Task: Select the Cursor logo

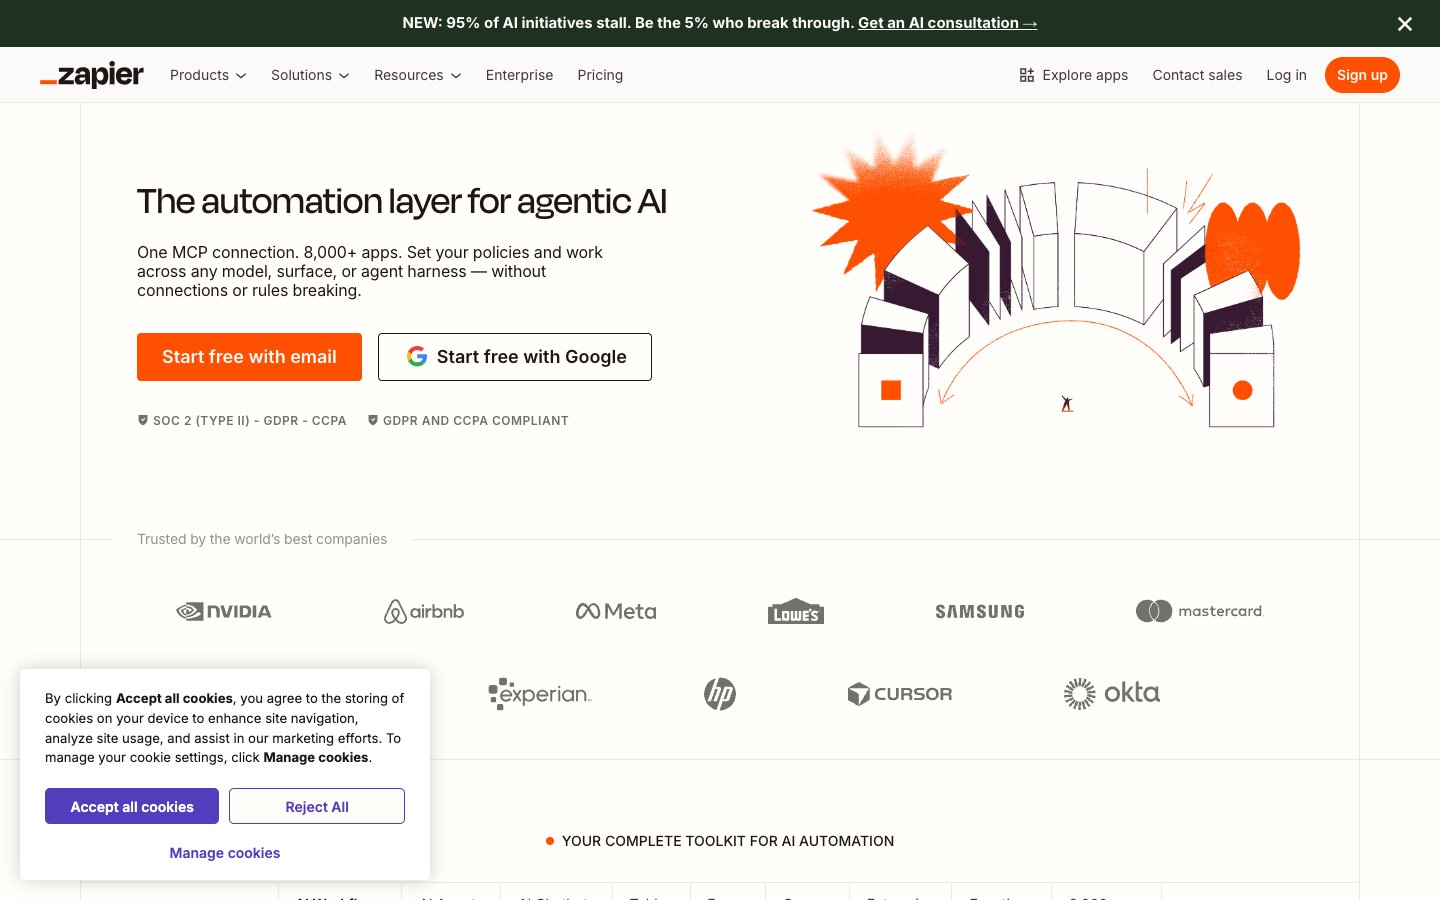Action: [899, 693]
